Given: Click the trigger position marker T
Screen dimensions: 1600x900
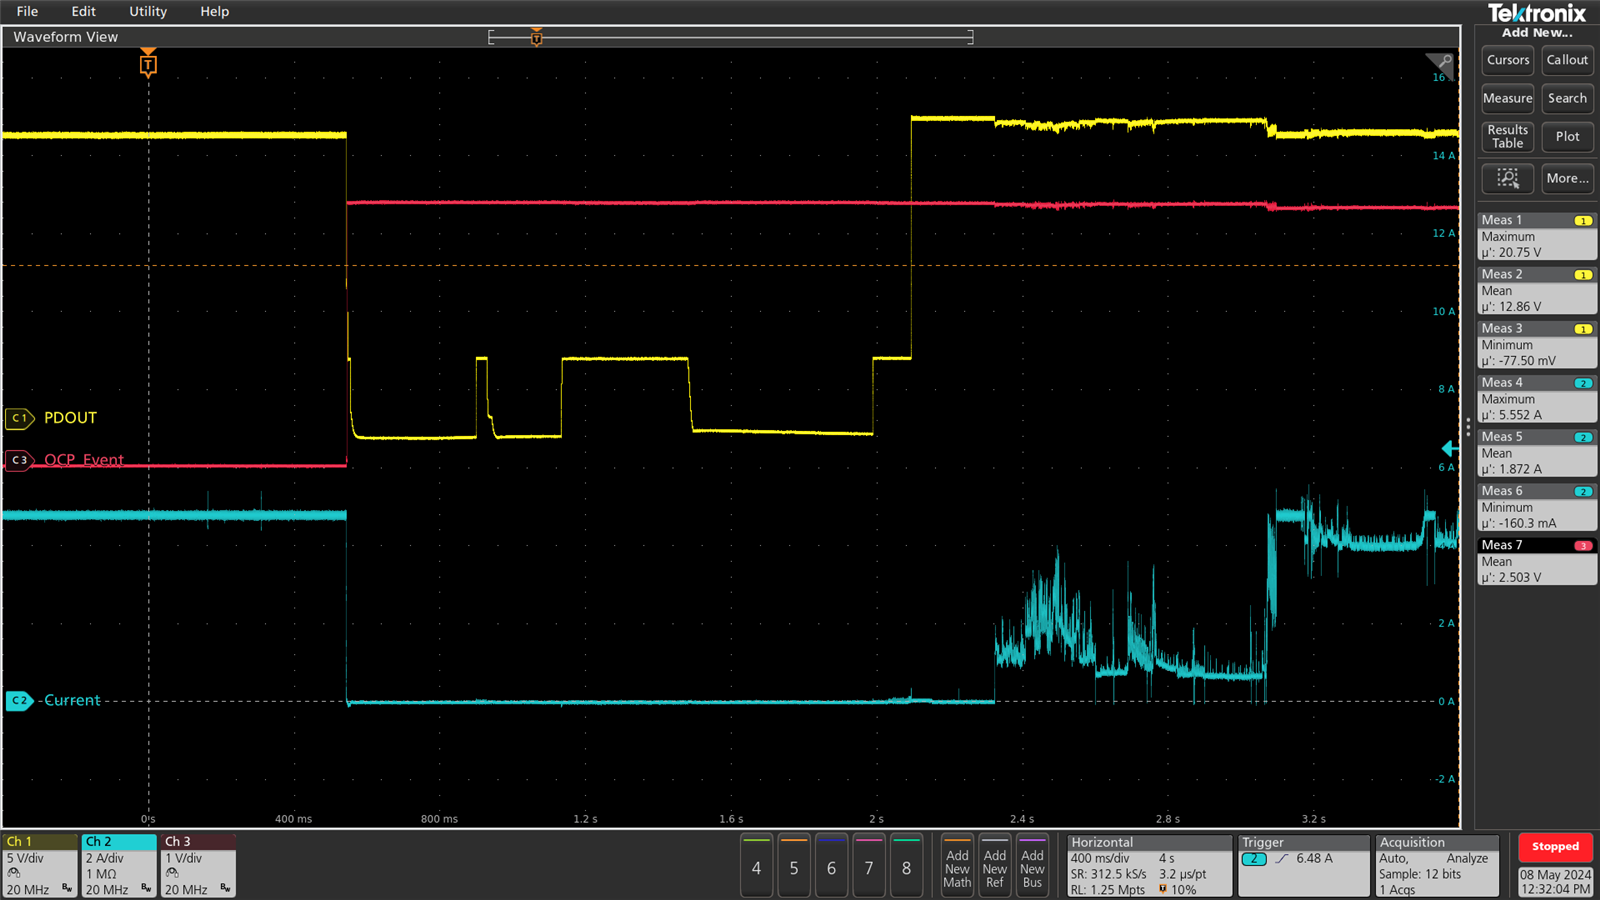Looking at the screenshot, I should [x=148, y=65].
